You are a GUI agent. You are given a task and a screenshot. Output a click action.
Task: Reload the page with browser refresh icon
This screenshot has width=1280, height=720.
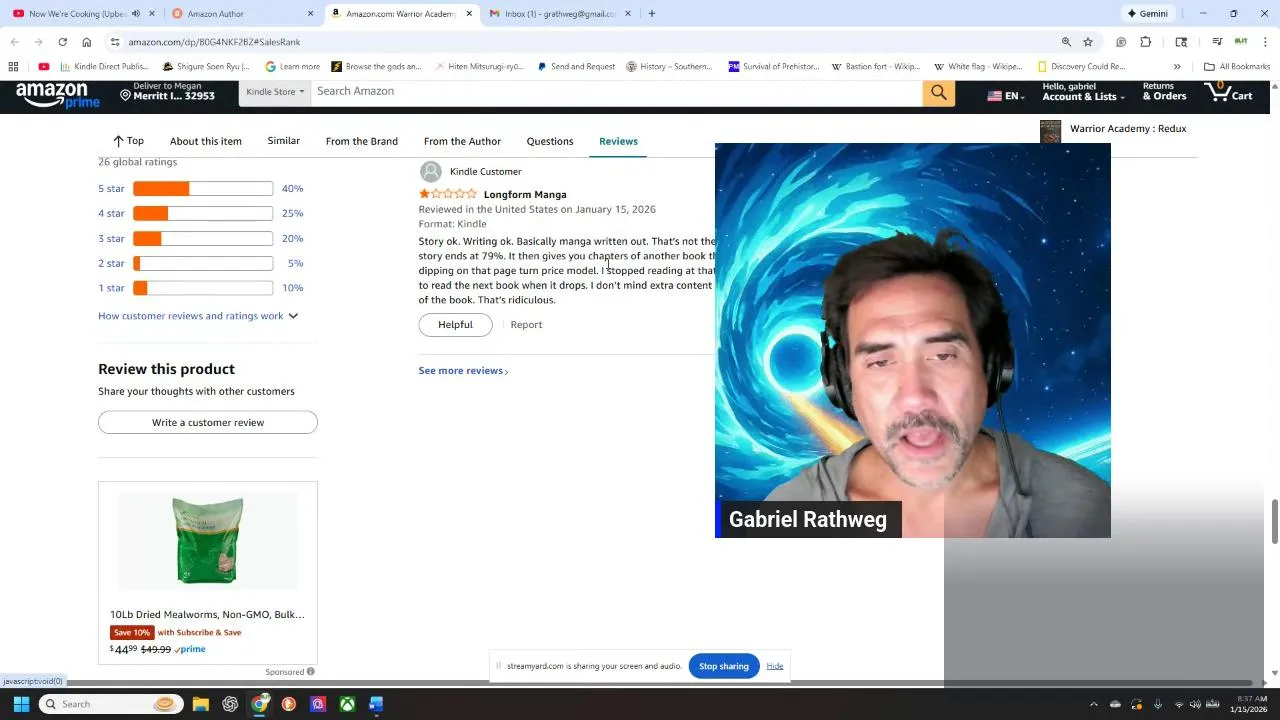click(62, 42)
